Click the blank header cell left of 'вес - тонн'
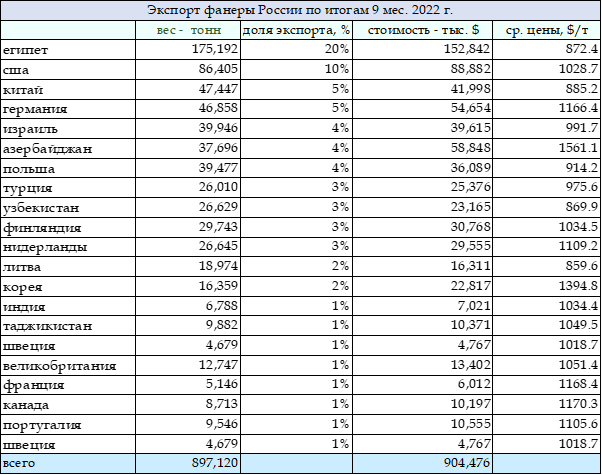Screen dimensions: 602x475 pyautogui.click(x=68, y=30)
